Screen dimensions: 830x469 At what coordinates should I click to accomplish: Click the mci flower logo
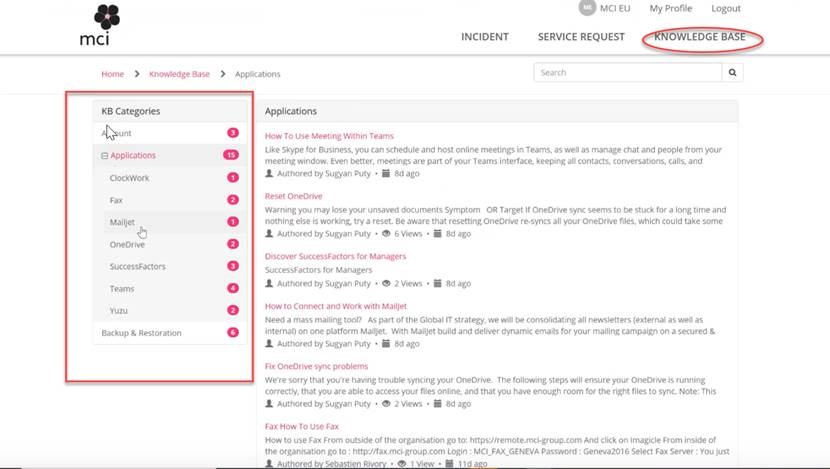(x=101, y=25)
